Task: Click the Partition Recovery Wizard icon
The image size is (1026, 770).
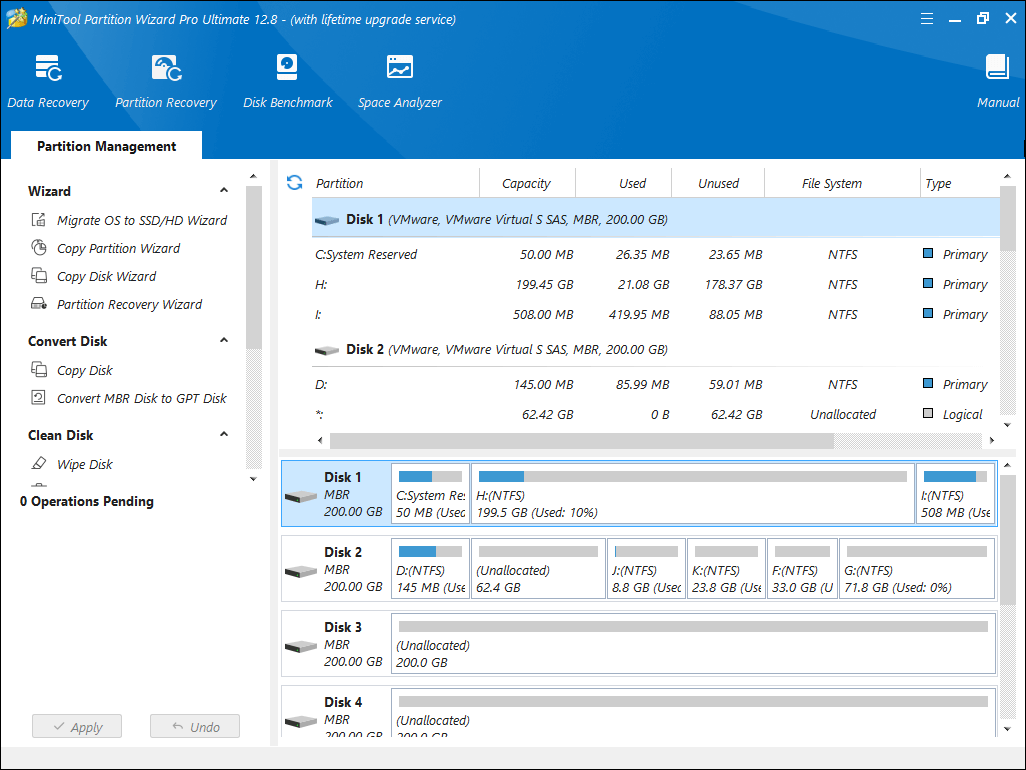Action: (39, 304)
